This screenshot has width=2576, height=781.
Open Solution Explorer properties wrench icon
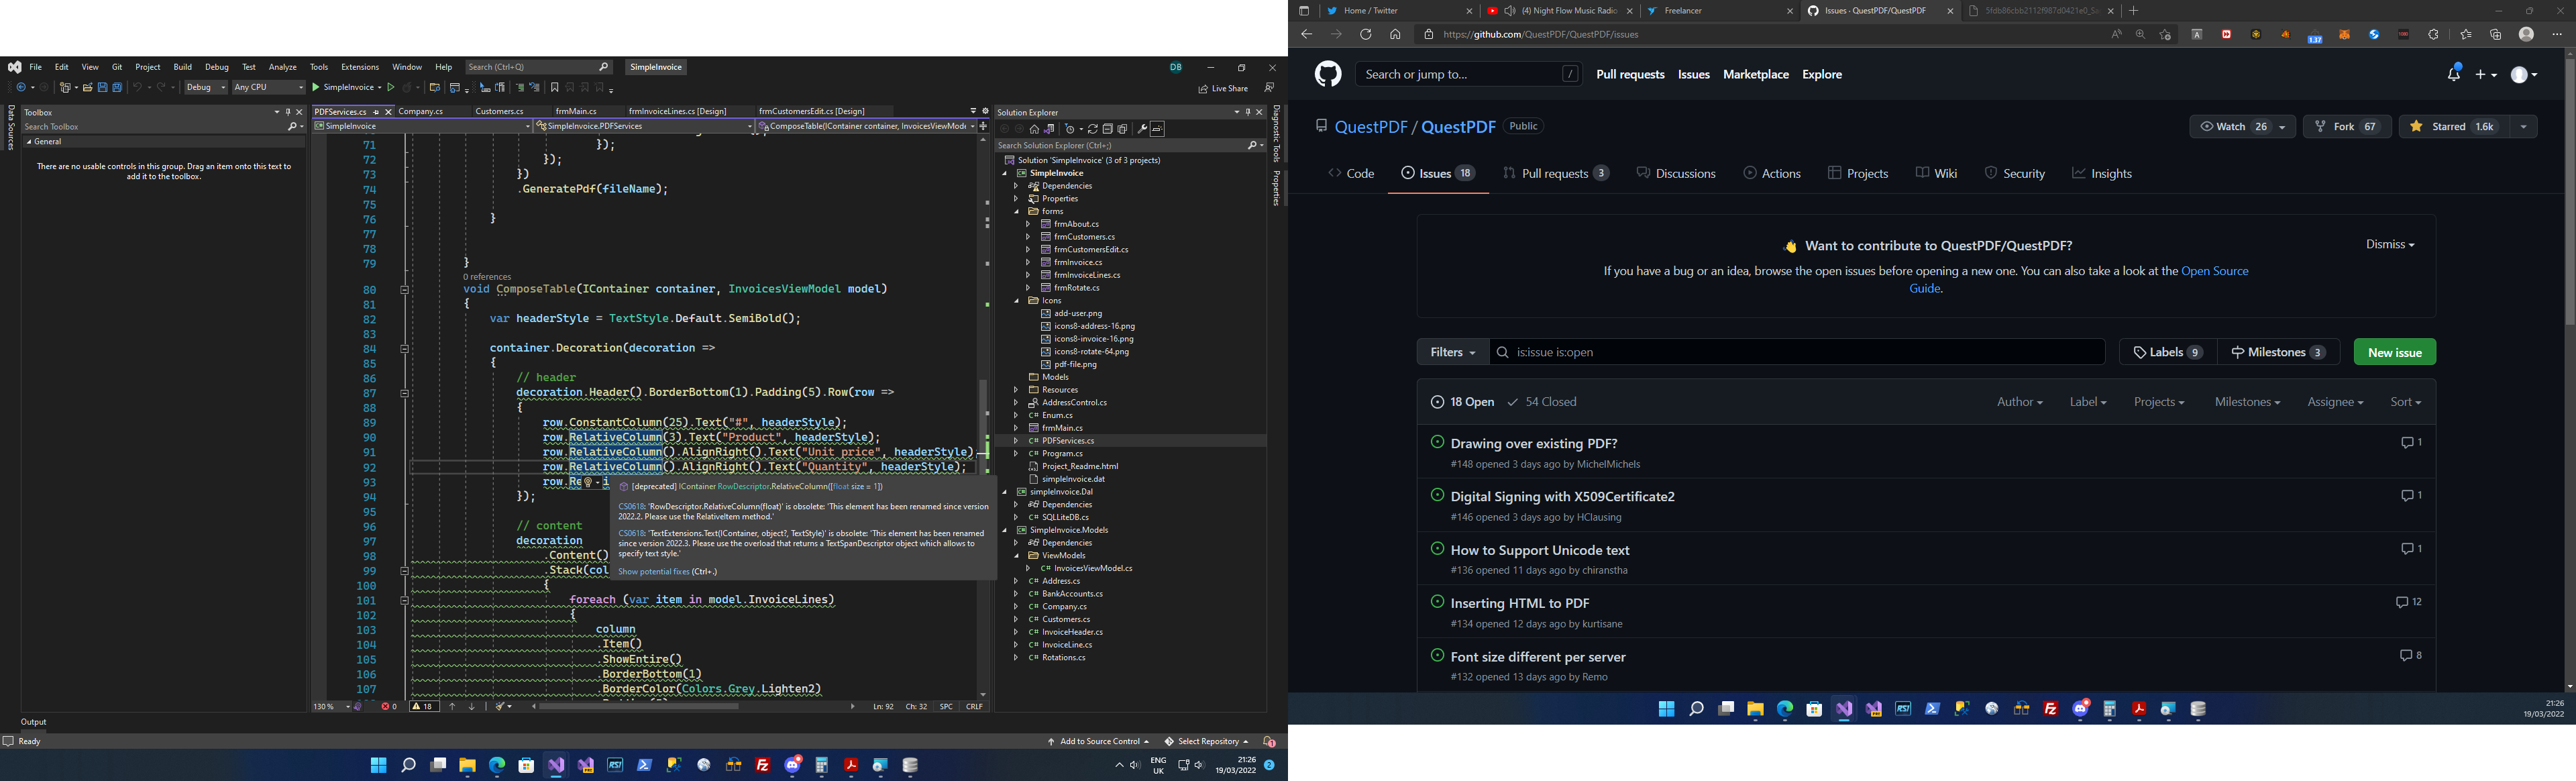(x=1142, y=129)
